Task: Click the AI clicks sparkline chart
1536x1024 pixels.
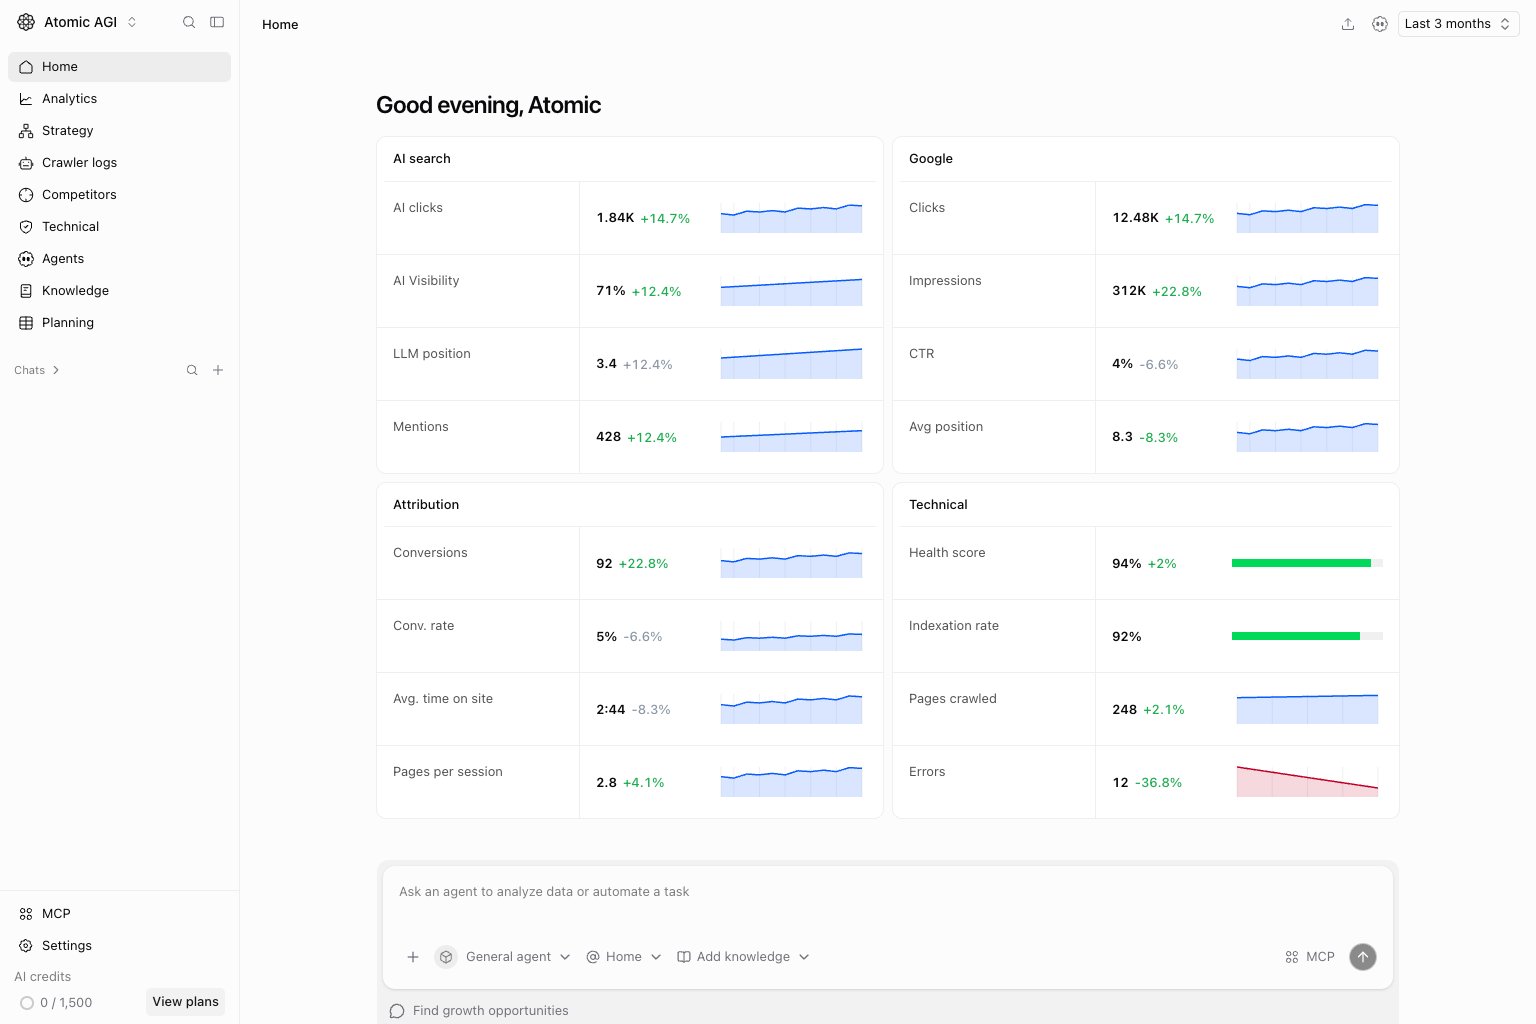Action: (791, 217)
